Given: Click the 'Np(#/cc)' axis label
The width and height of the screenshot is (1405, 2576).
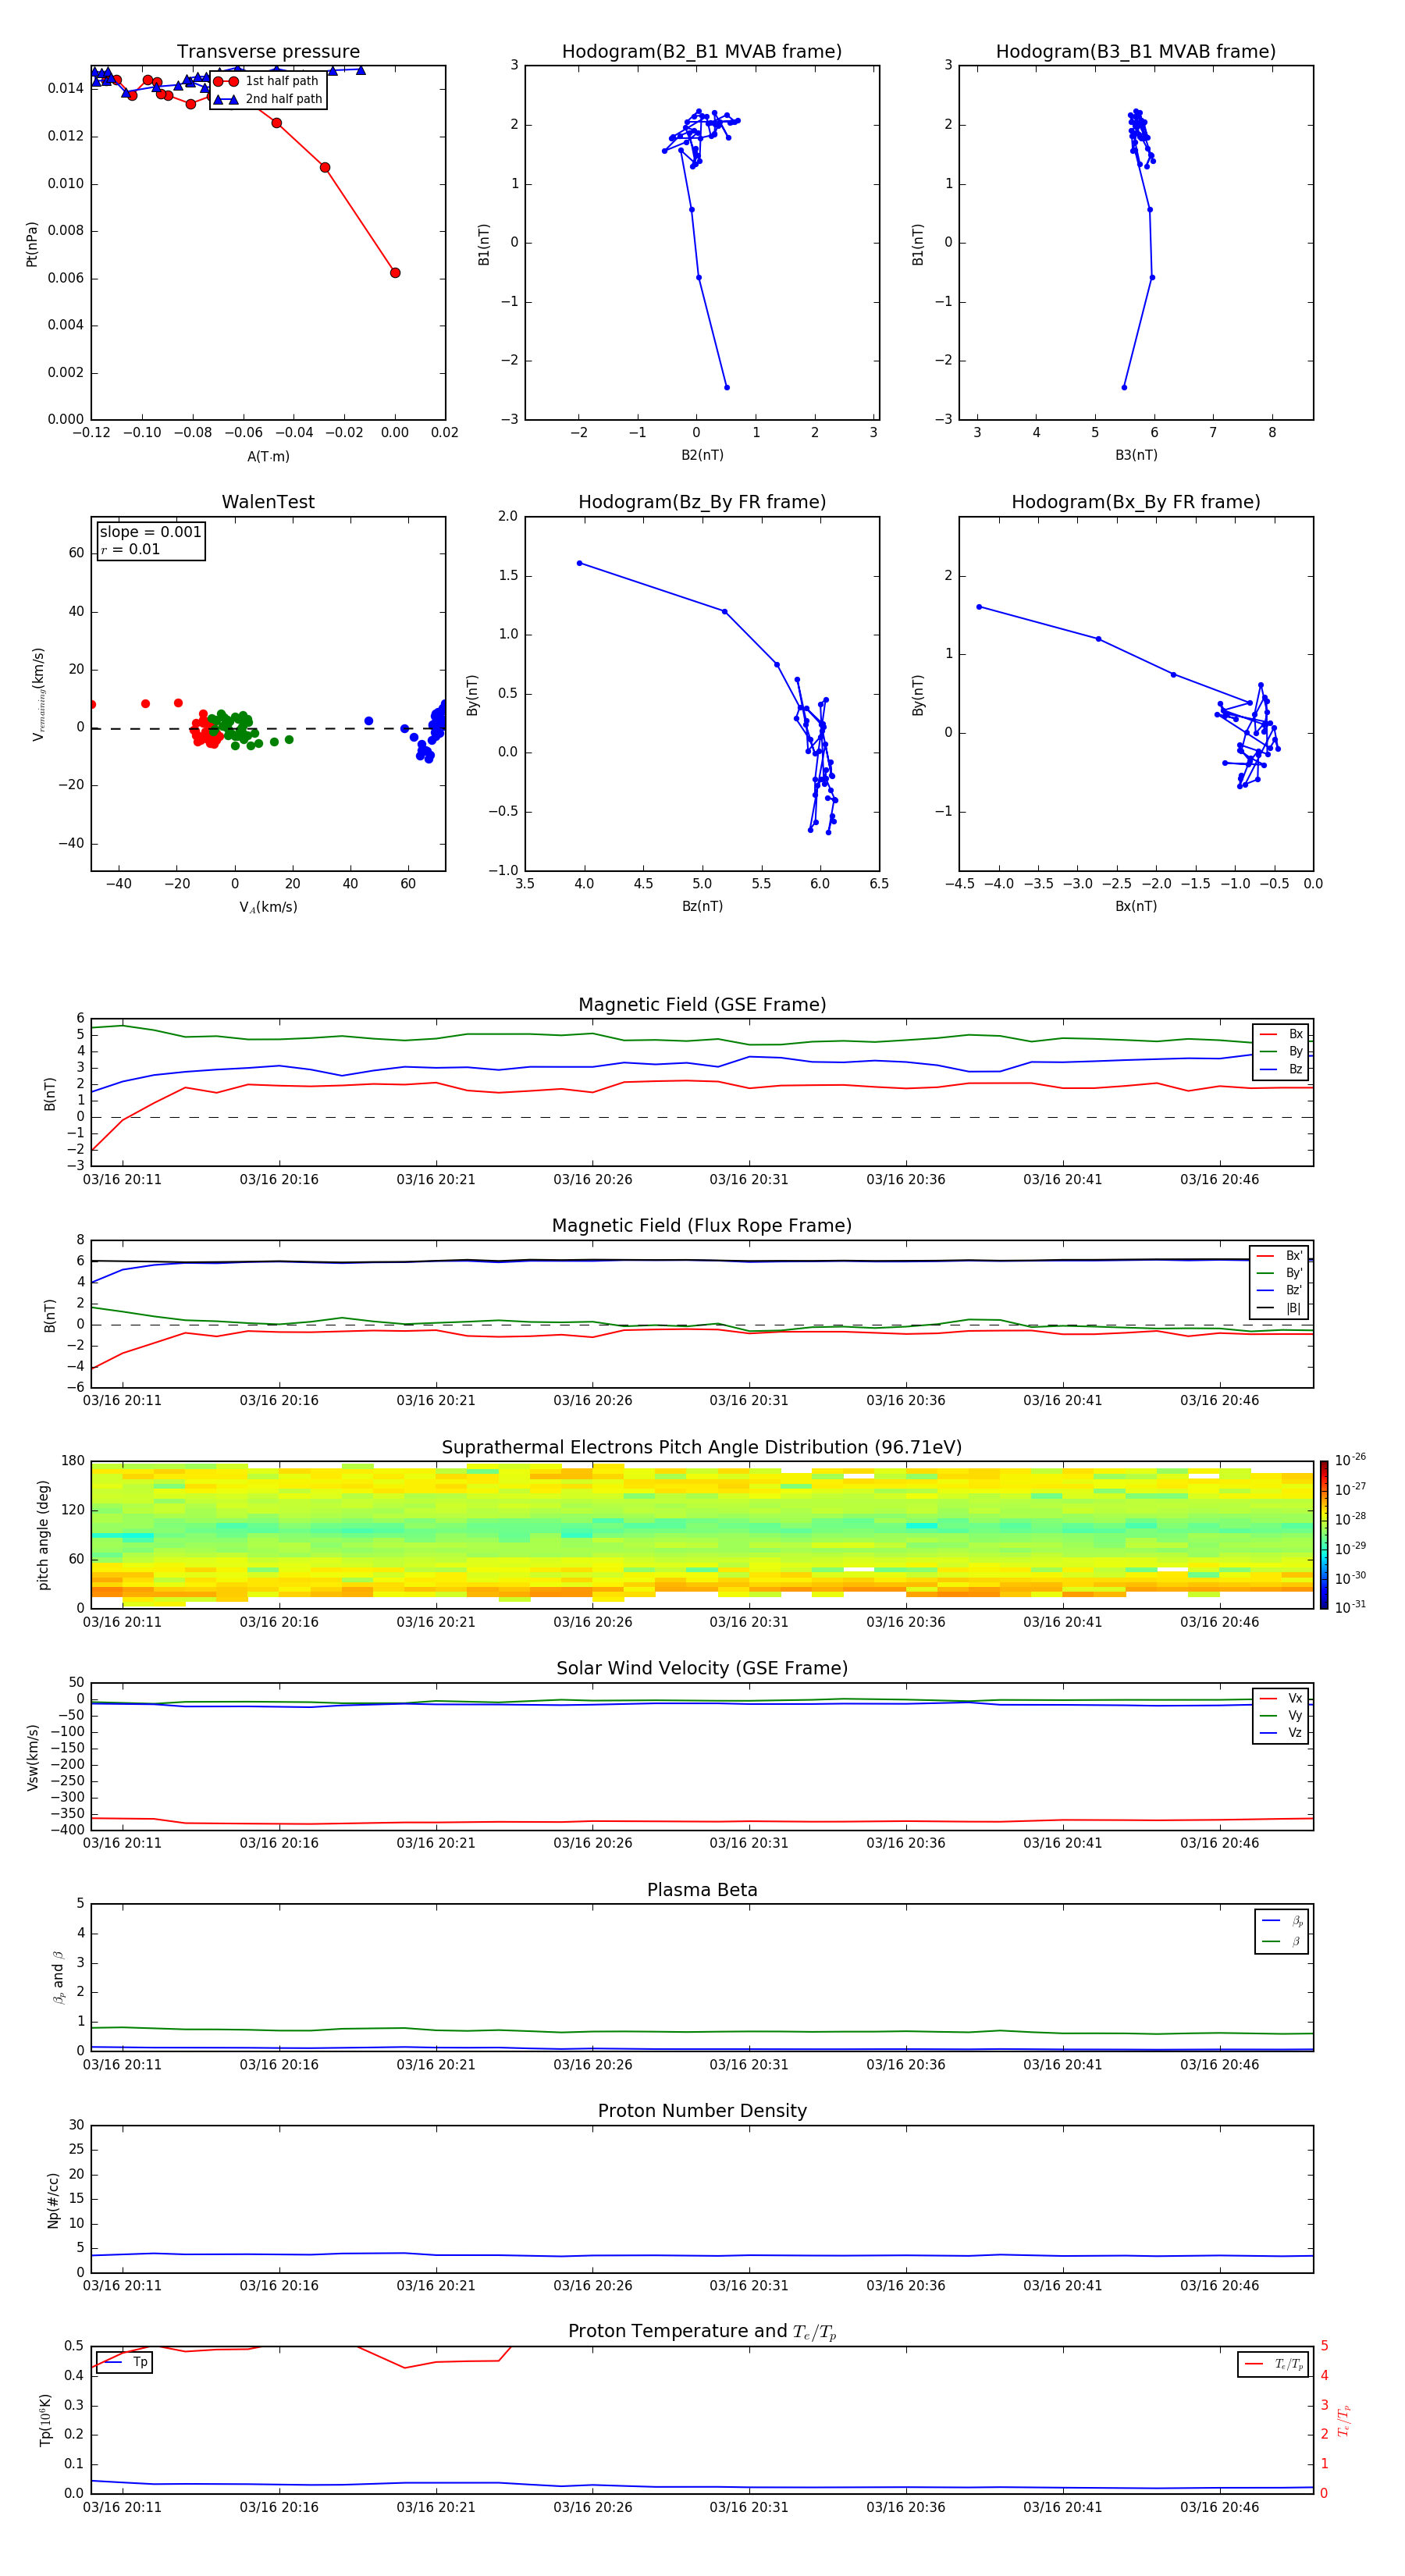Looking at the screenshot, I should click(x=53, y=2199).
